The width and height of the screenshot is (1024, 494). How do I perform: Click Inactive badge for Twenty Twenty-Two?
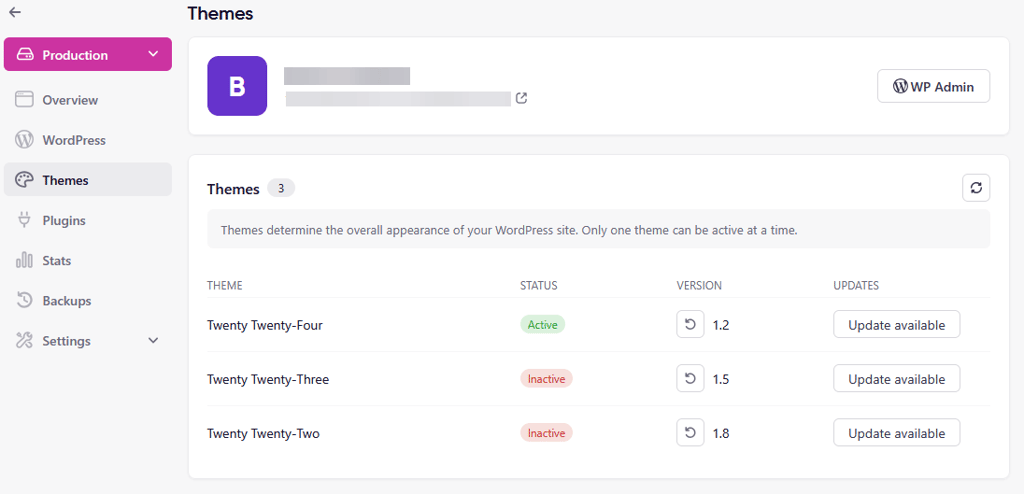[x=546, y=433]
